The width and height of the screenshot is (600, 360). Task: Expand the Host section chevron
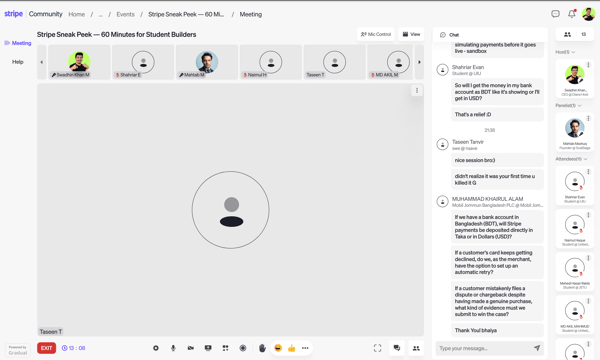point(573,52)
